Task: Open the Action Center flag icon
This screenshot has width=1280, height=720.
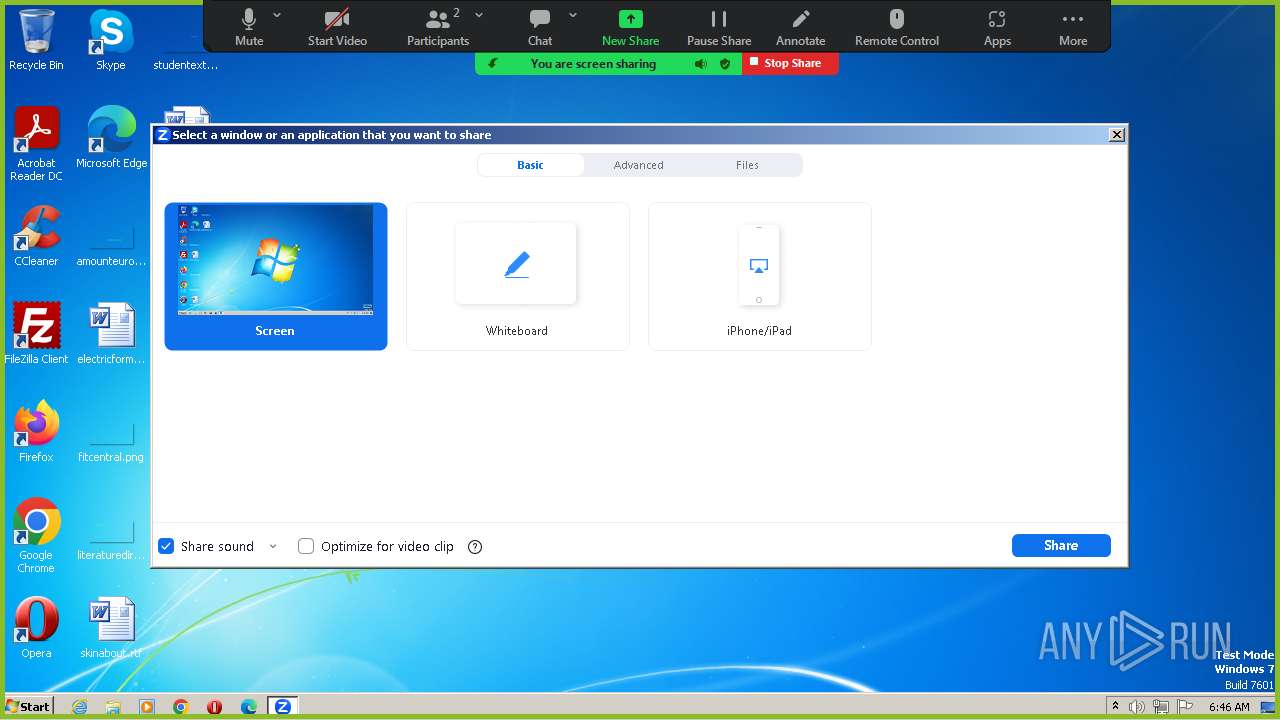Action: [x=1183, y=706]
